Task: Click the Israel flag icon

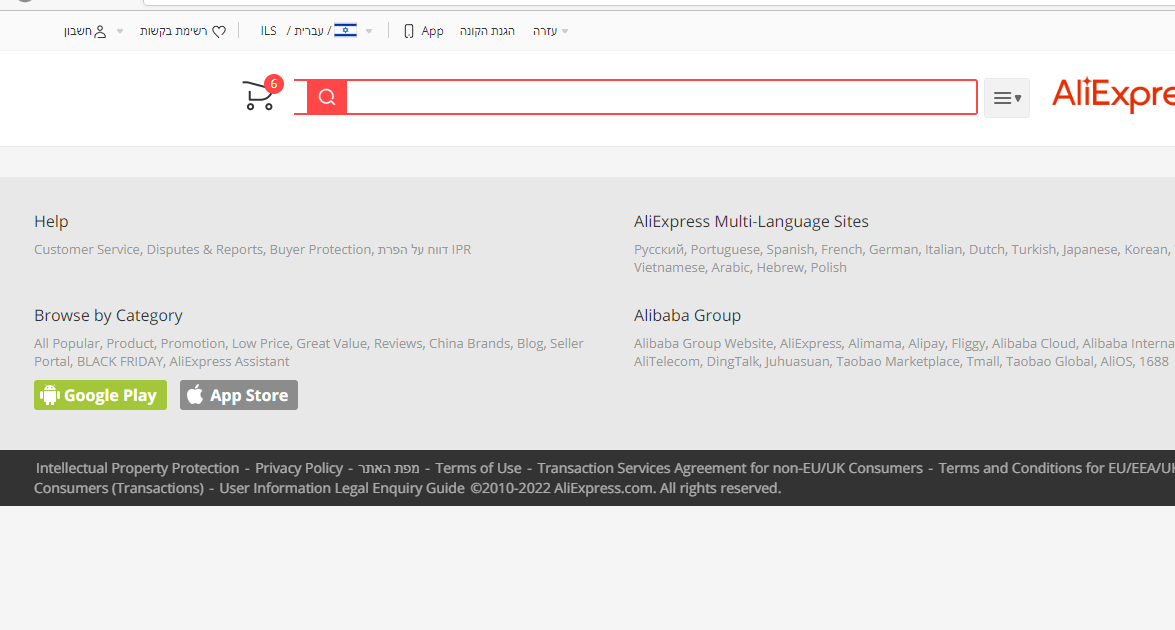Action: (345, 30)
